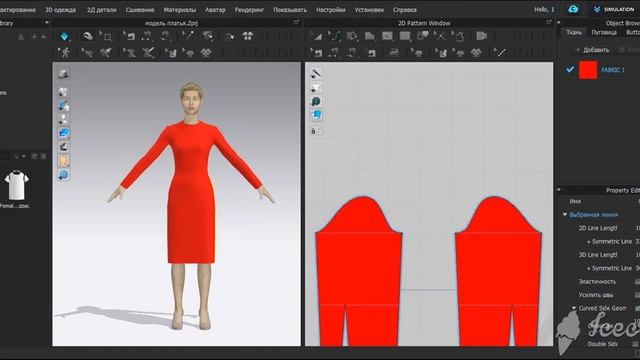The width and height of the screenshot is (640, 360).
Task: Open the Справка menu
Action: pyautogui.click(x=404, y=9)
